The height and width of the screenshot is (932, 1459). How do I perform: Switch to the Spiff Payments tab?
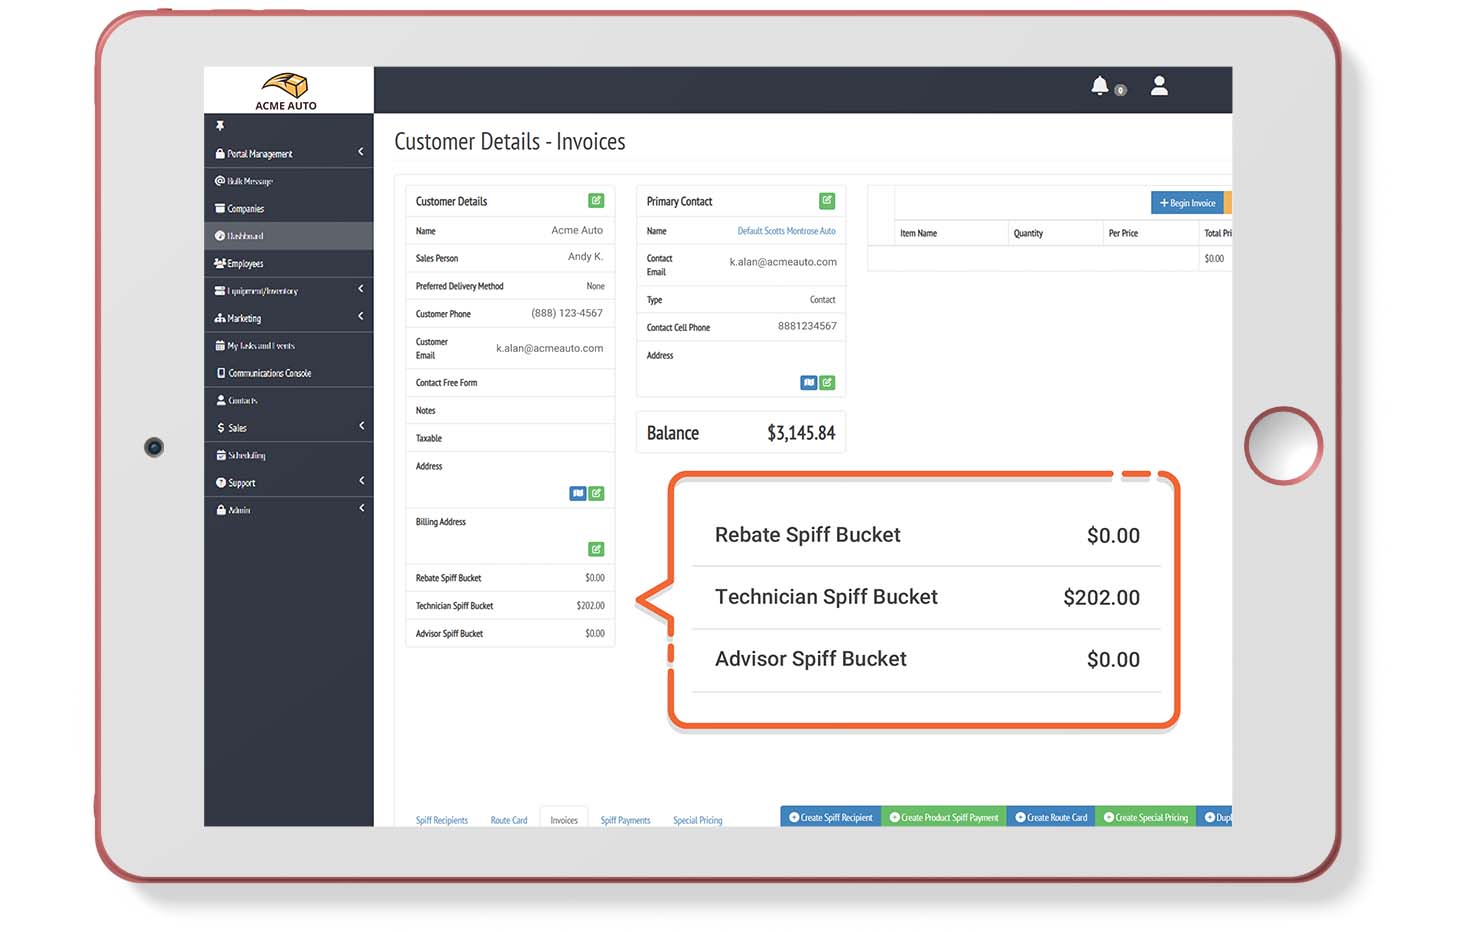(x=625, y=820)
